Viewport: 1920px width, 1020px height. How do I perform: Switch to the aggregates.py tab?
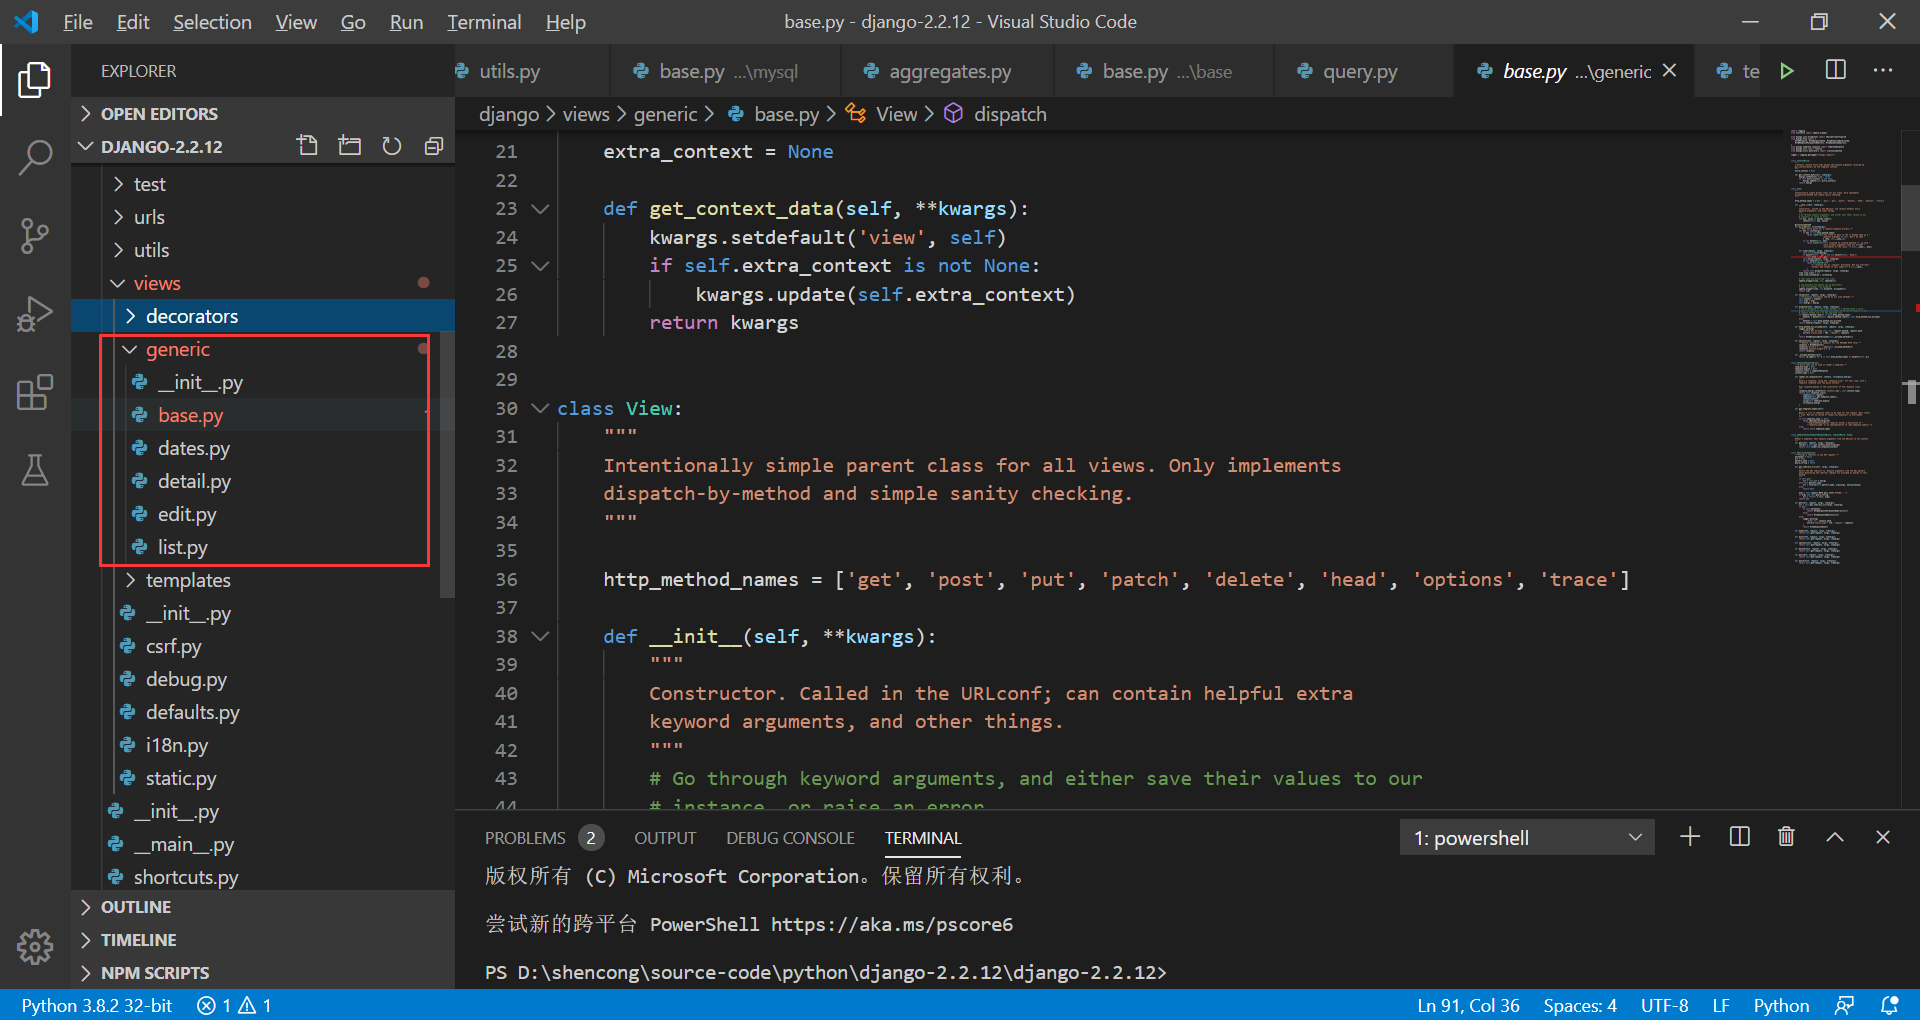tap(946, 71)
